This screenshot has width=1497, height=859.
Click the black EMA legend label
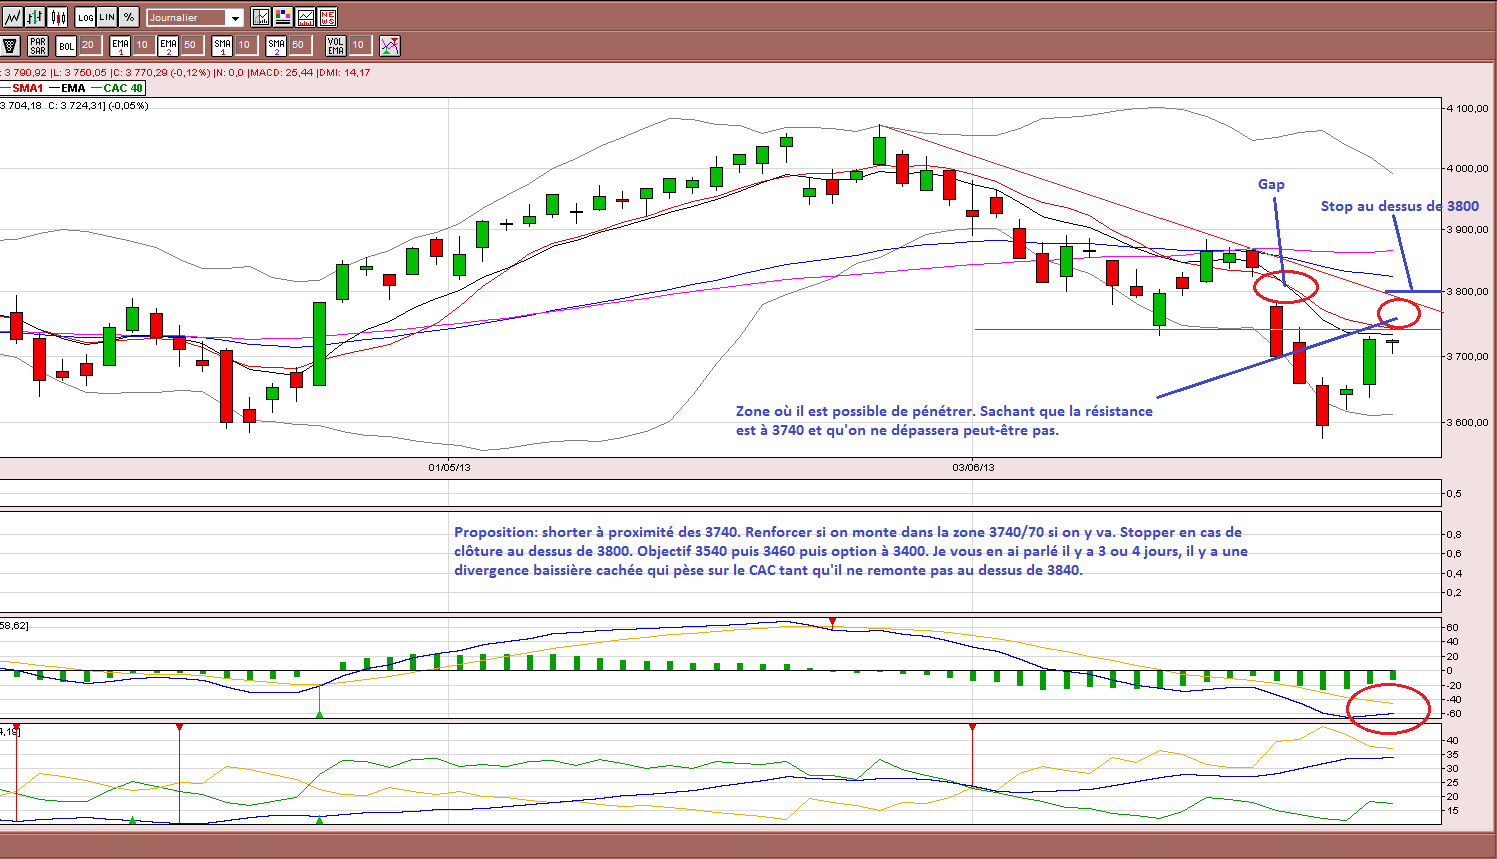click(x=73, y=88)
